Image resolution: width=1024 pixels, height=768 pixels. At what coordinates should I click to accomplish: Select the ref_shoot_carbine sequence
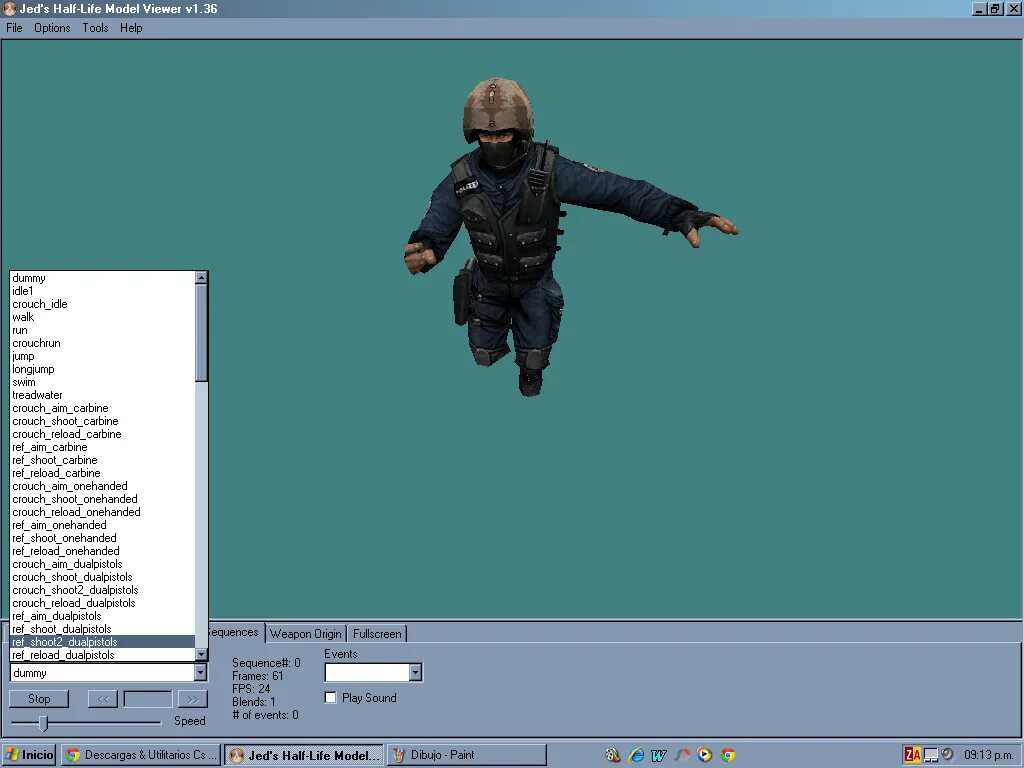[x=103, y=460]
